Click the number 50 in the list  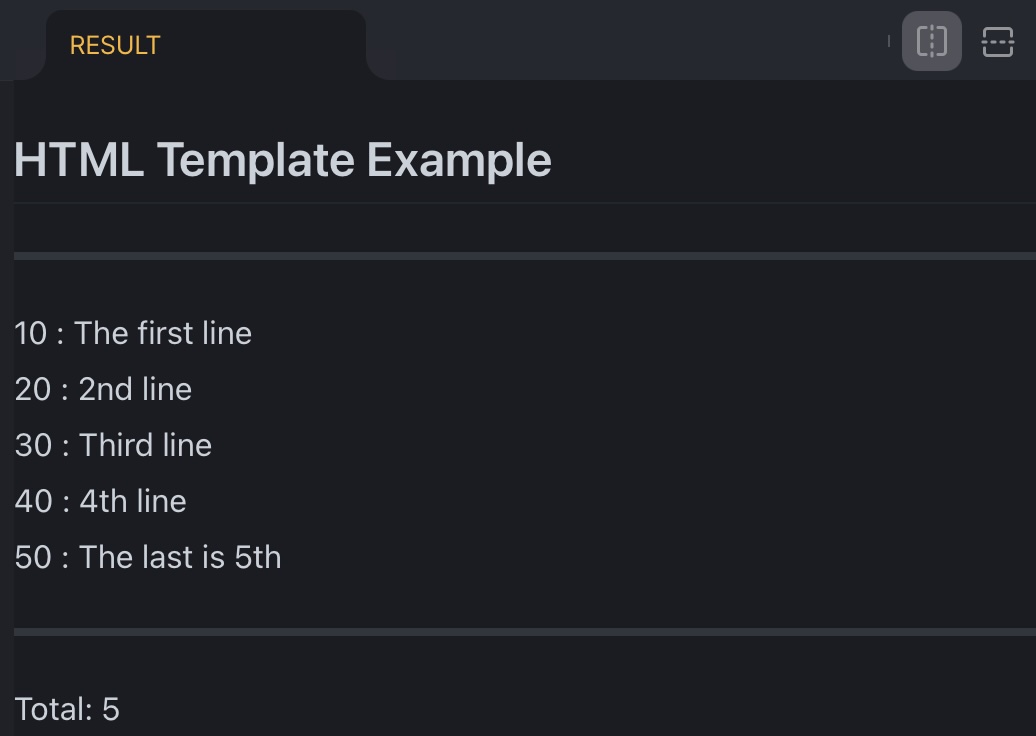32,557
